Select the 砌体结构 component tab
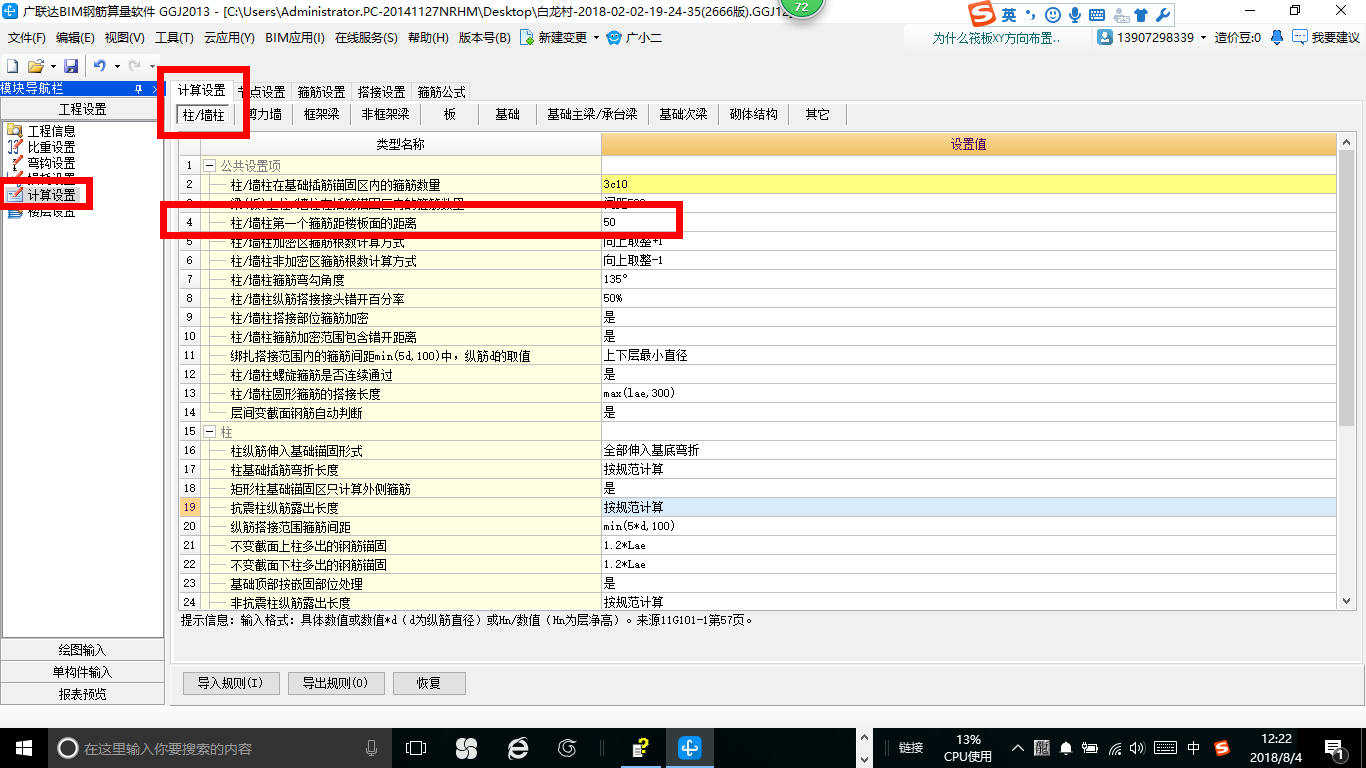1366x768 pixels. 753,115
